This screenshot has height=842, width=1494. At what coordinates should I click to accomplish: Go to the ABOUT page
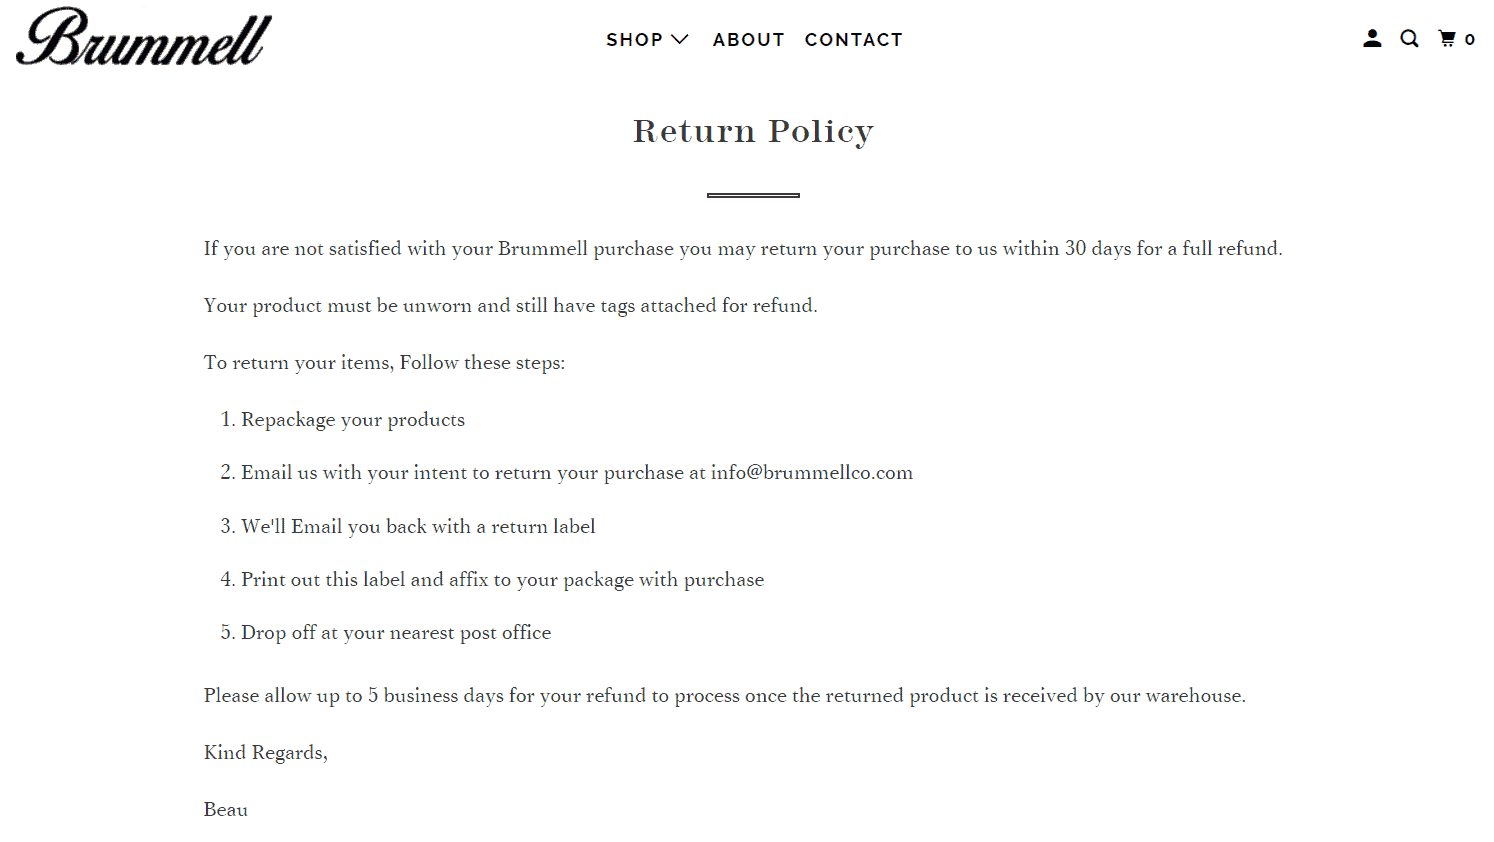coord(748,40)
